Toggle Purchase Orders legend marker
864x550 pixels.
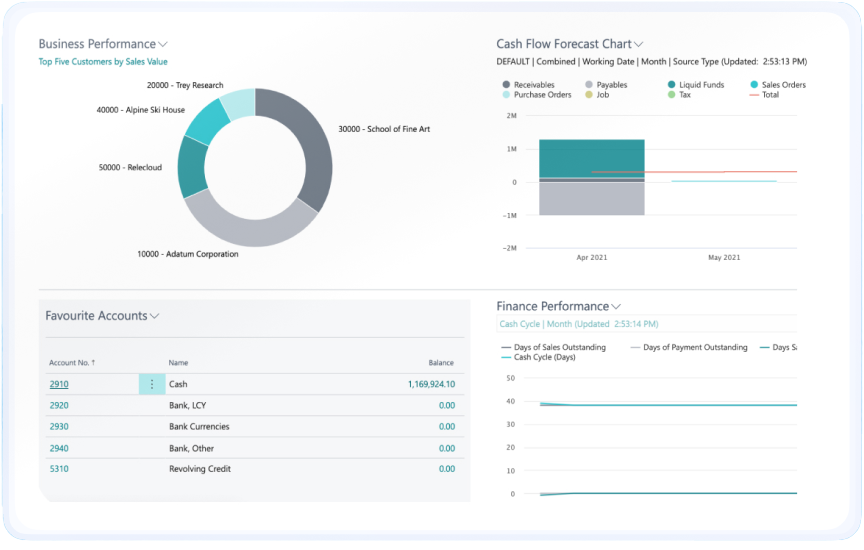coord(506,95)
